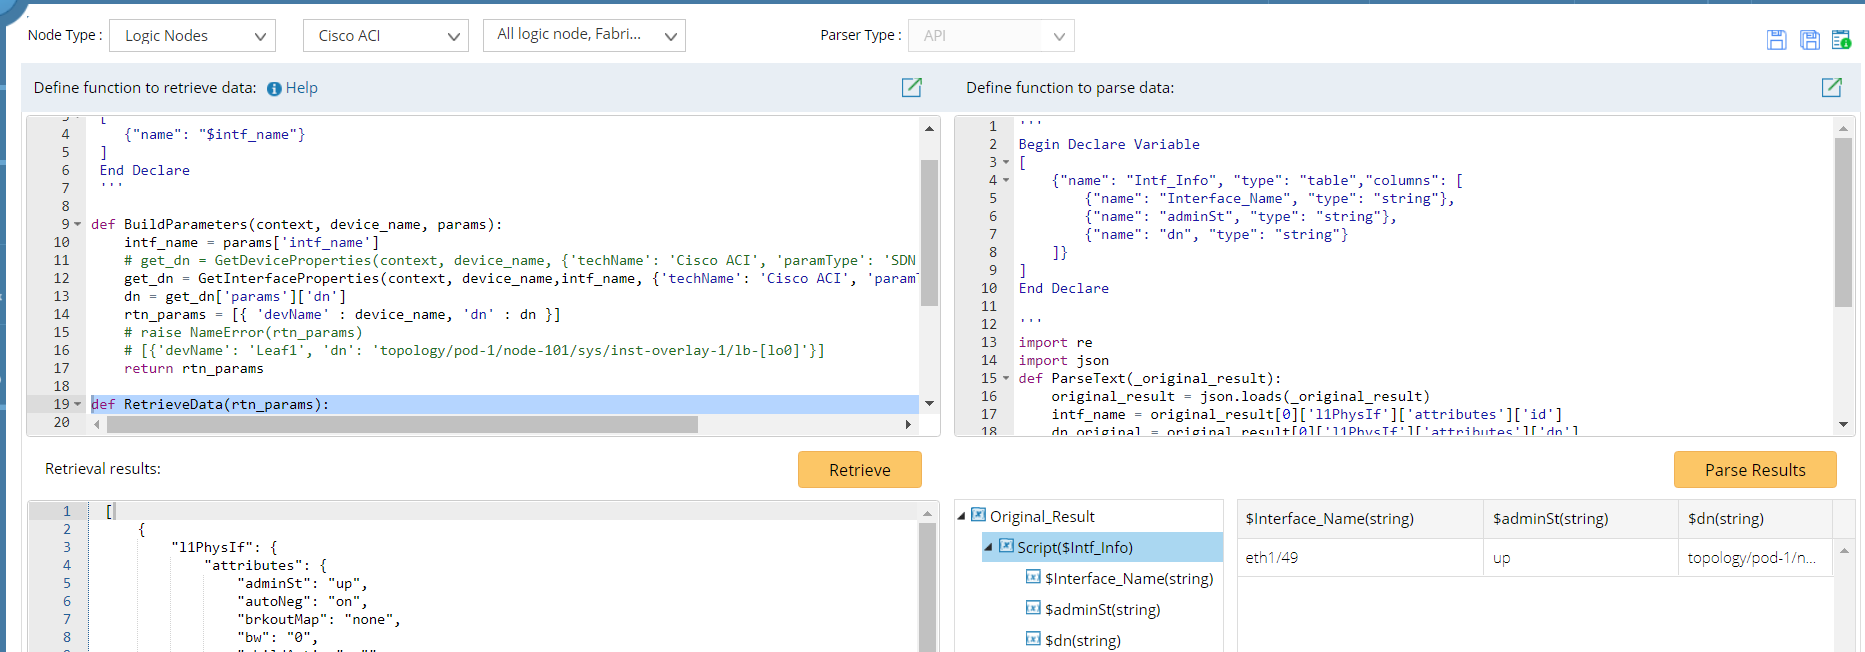
Task: Open the Cisco ACI dropdown
Action: [385, 36]
